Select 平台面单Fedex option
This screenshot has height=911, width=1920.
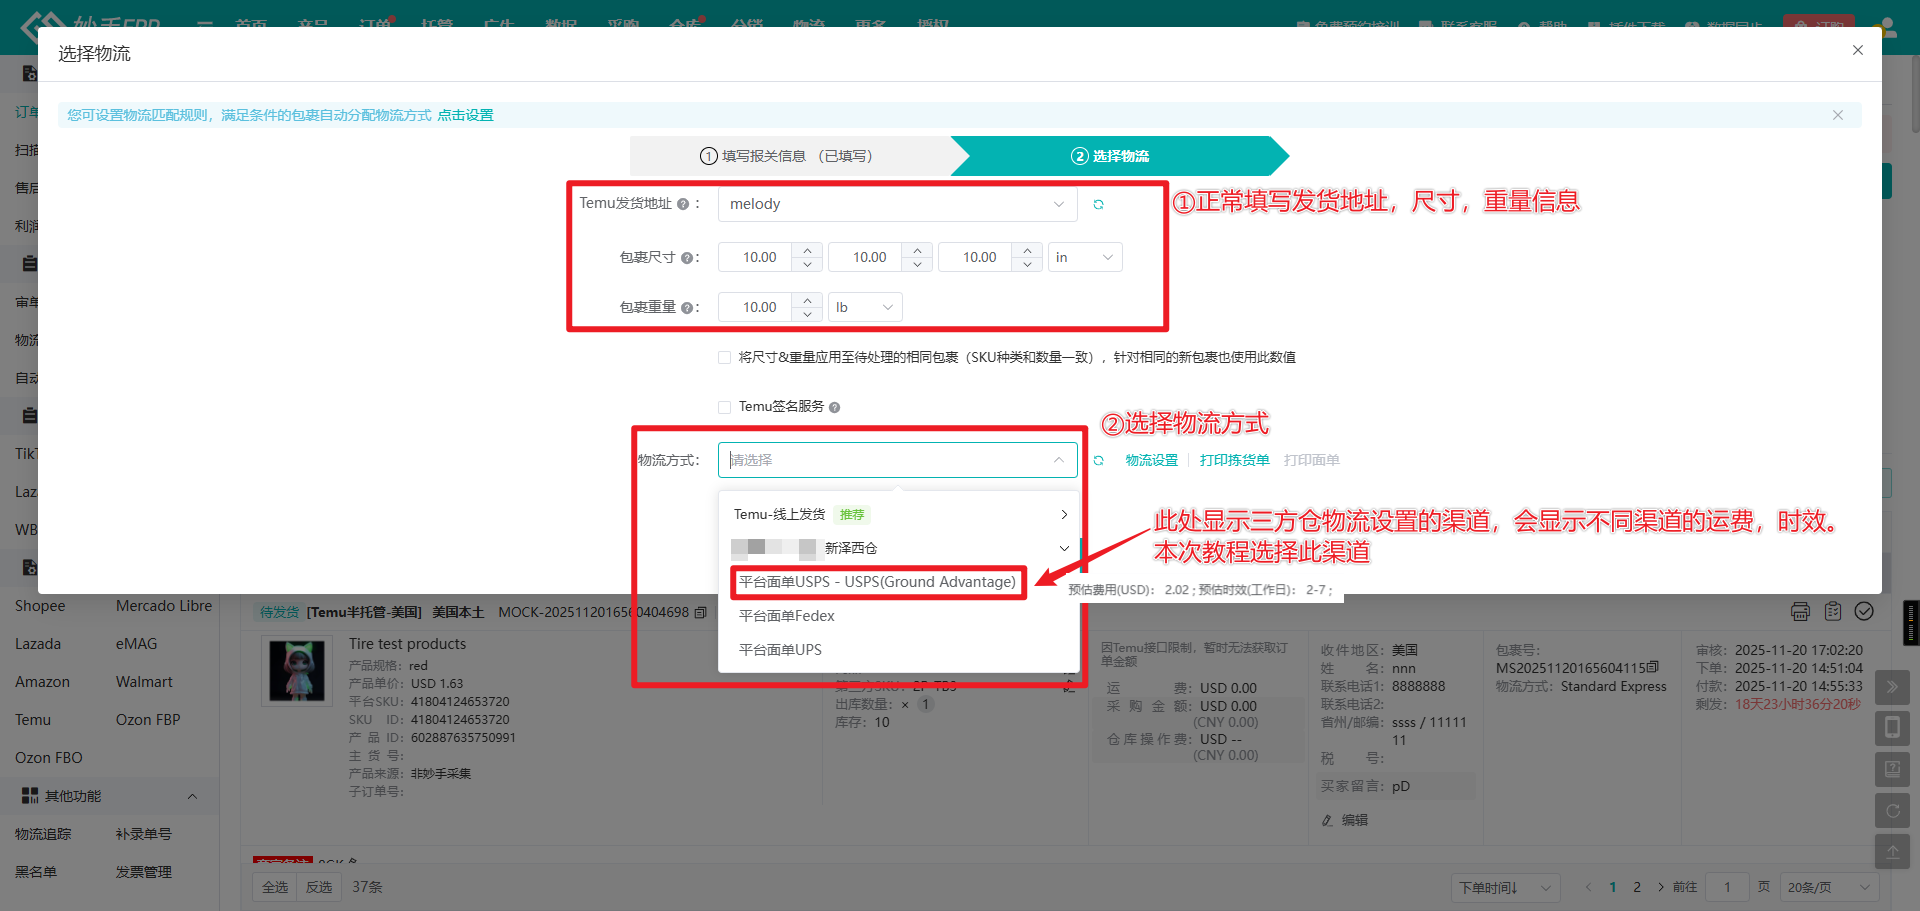pyautogui.click(x=787, y=616)
